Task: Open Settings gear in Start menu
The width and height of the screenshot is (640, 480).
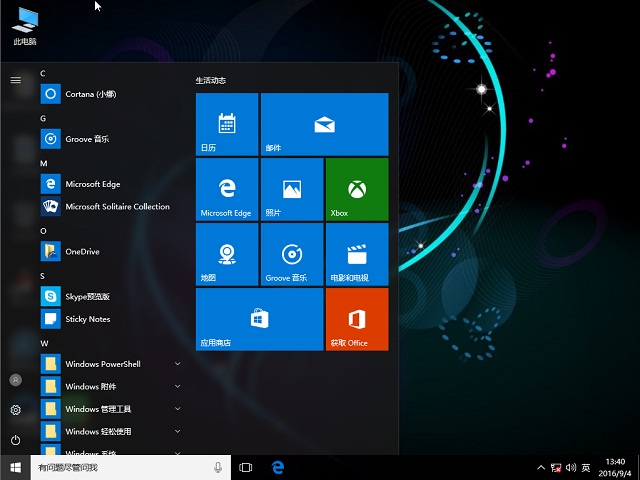Action: pyautogui.click(x=15, y=410)
